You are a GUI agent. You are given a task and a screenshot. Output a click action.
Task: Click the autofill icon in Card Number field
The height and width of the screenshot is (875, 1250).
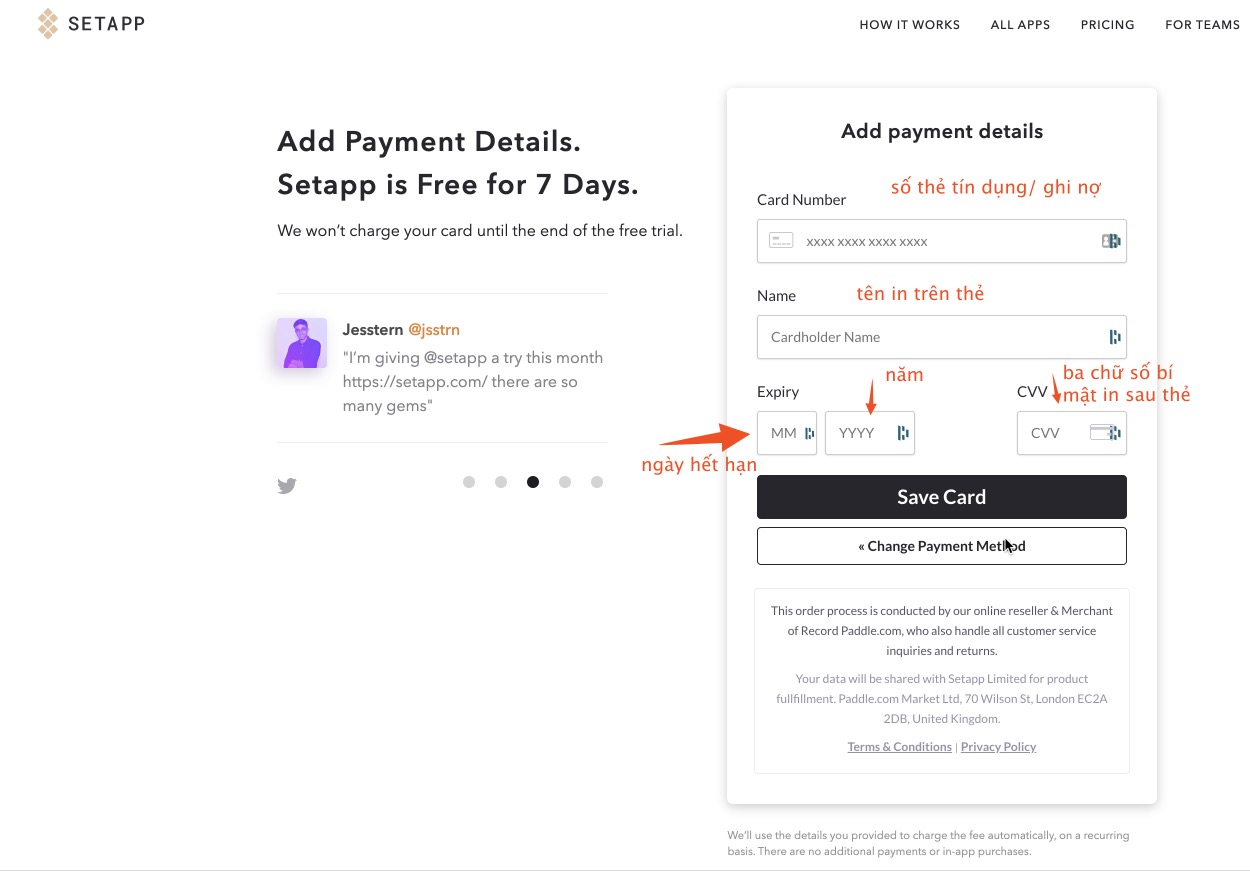(1110, 241)
